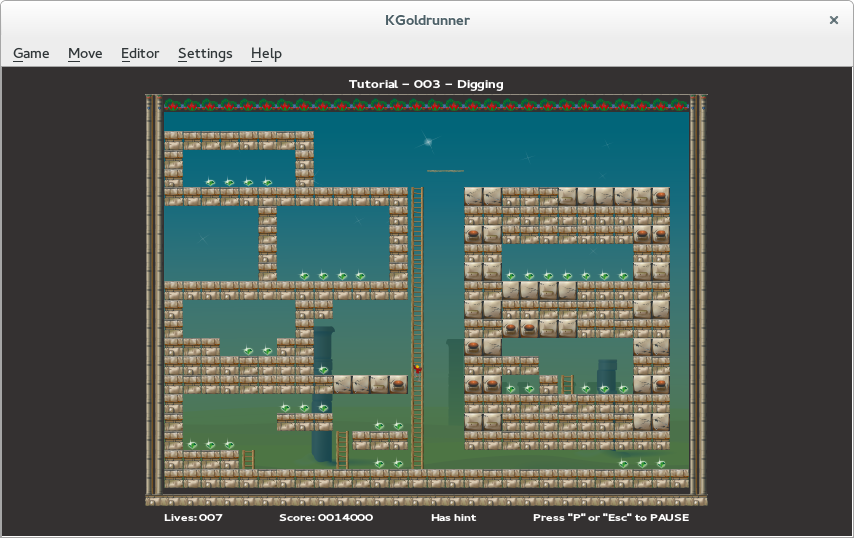Click the rightmost gold in the seven-gold row
Image resolution: width=854 pixels, height=538 pixels.
pos(624,276)
